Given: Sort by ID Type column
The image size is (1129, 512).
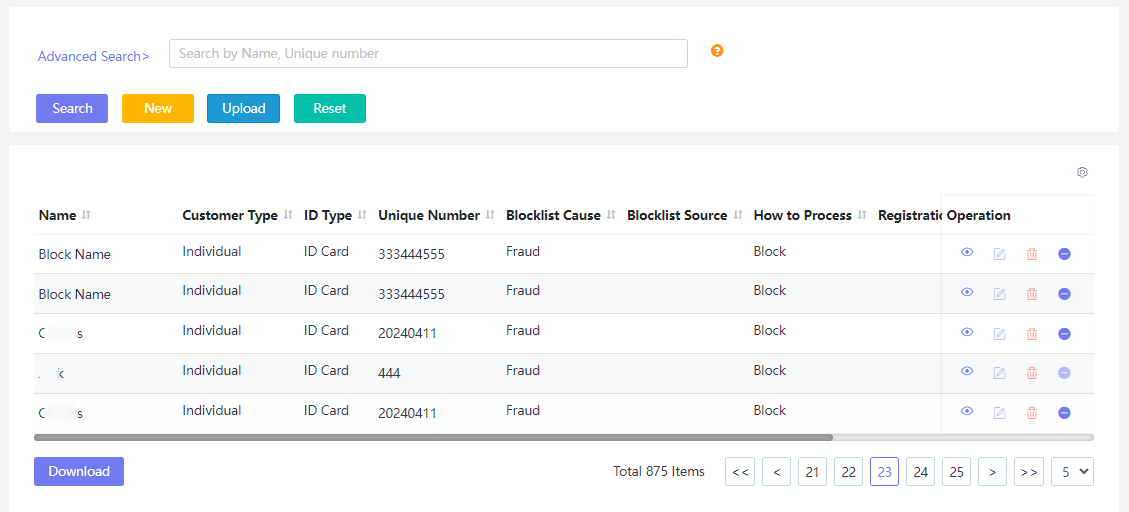Looking at the screenshot, I should pos(362,215).
